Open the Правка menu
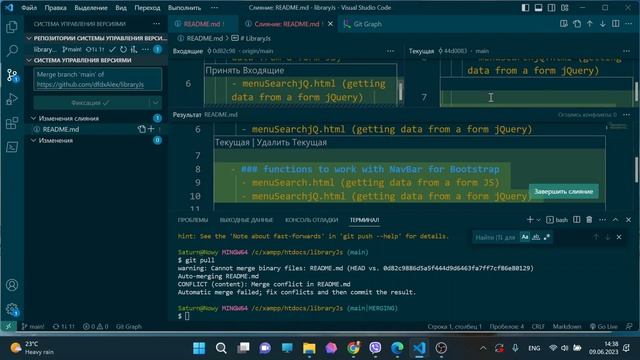This screenshot has width=640, height=360. coord(56,7)
